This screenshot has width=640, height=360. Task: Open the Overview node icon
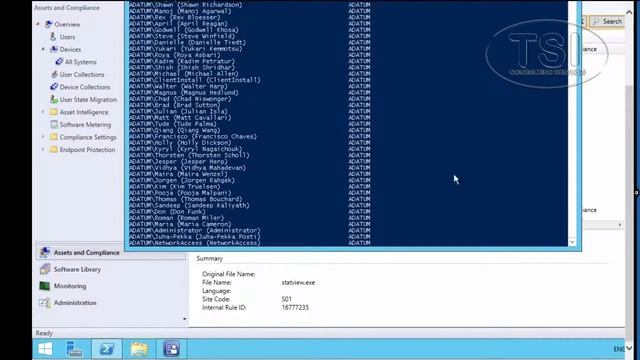[49, 24]
